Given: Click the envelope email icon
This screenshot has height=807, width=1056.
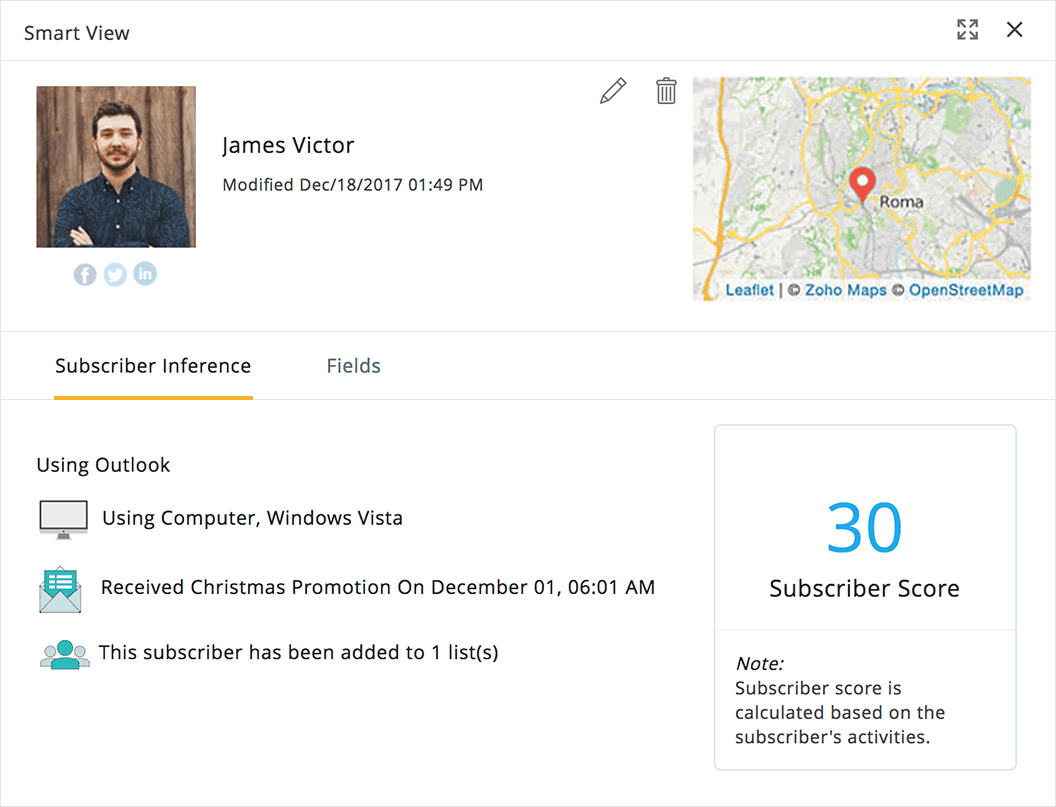Looking at the screenshot, I should click(x=60, y=590).
